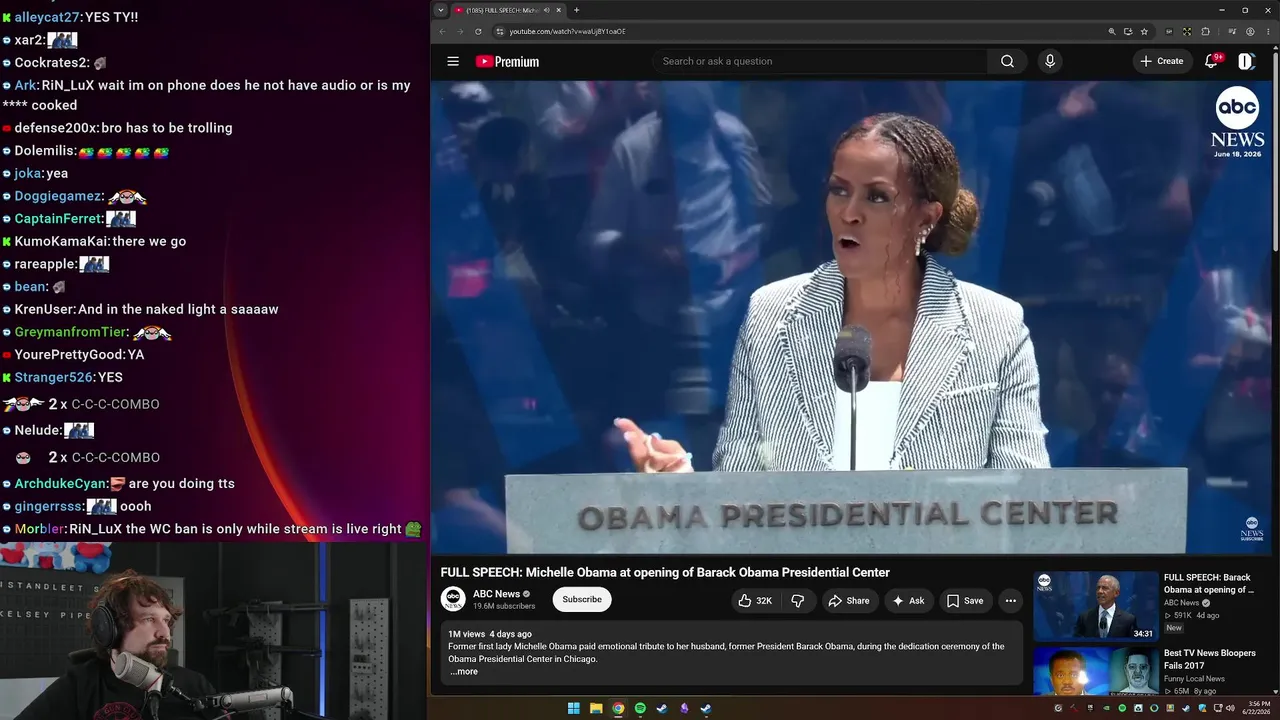Expand description with ...more

tap(463, 671)
